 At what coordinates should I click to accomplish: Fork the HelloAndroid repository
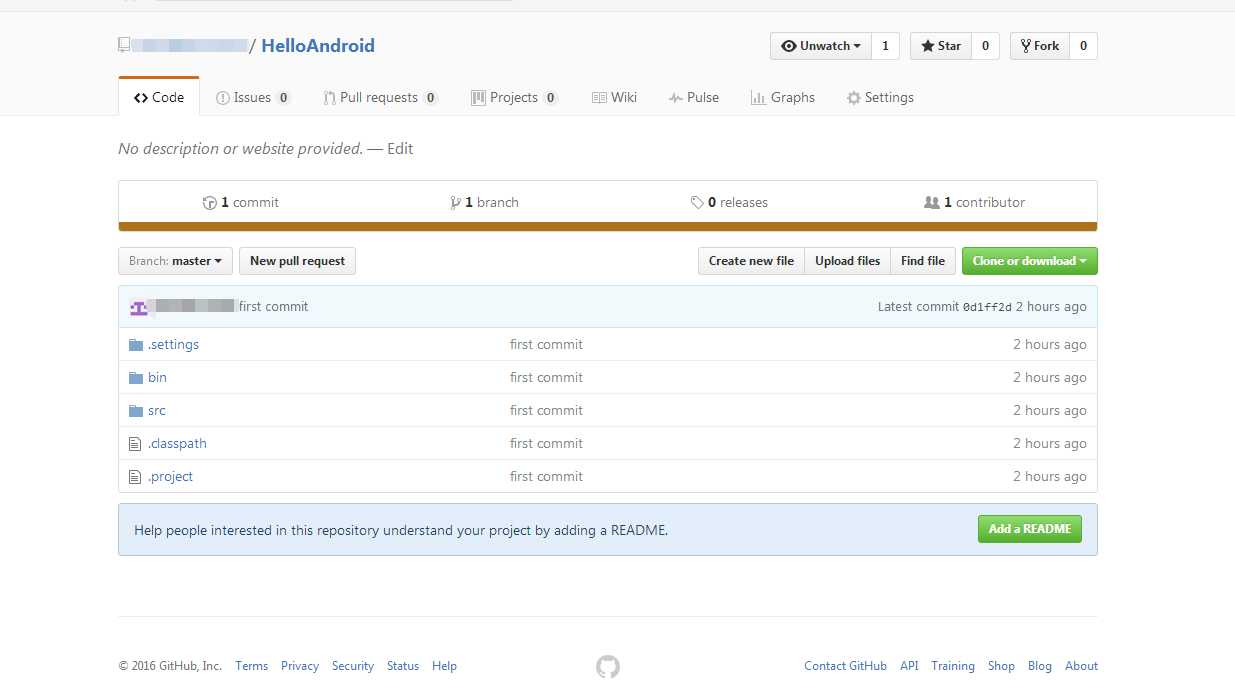1040,46
